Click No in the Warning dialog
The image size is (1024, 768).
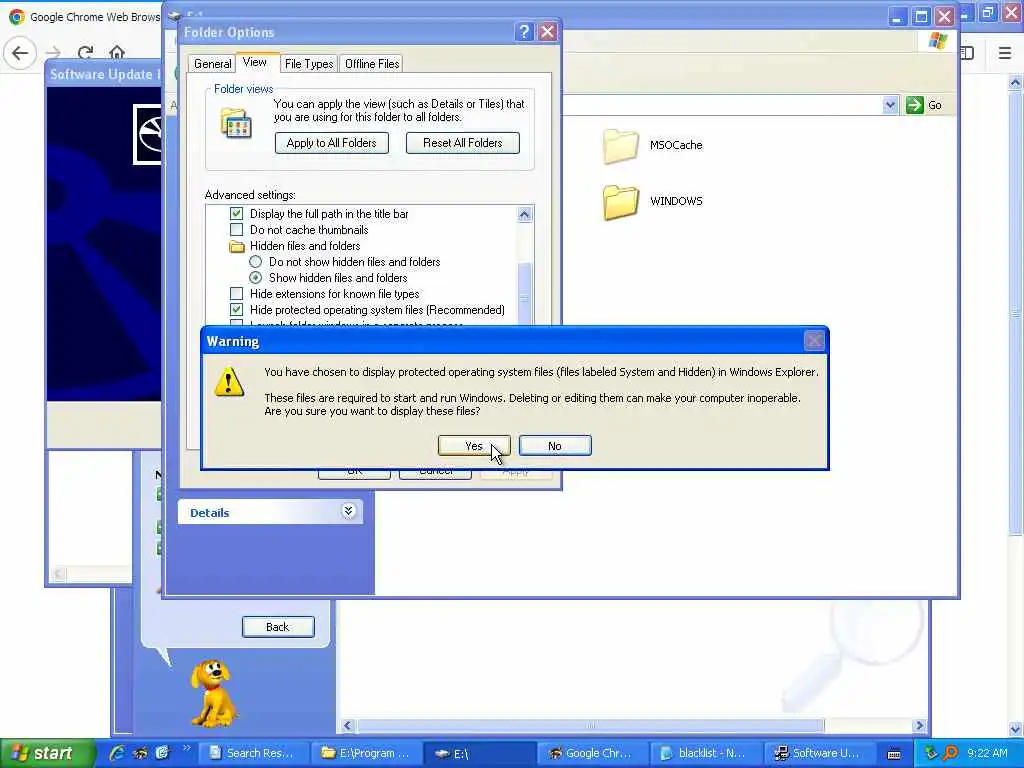coord(555,446)
